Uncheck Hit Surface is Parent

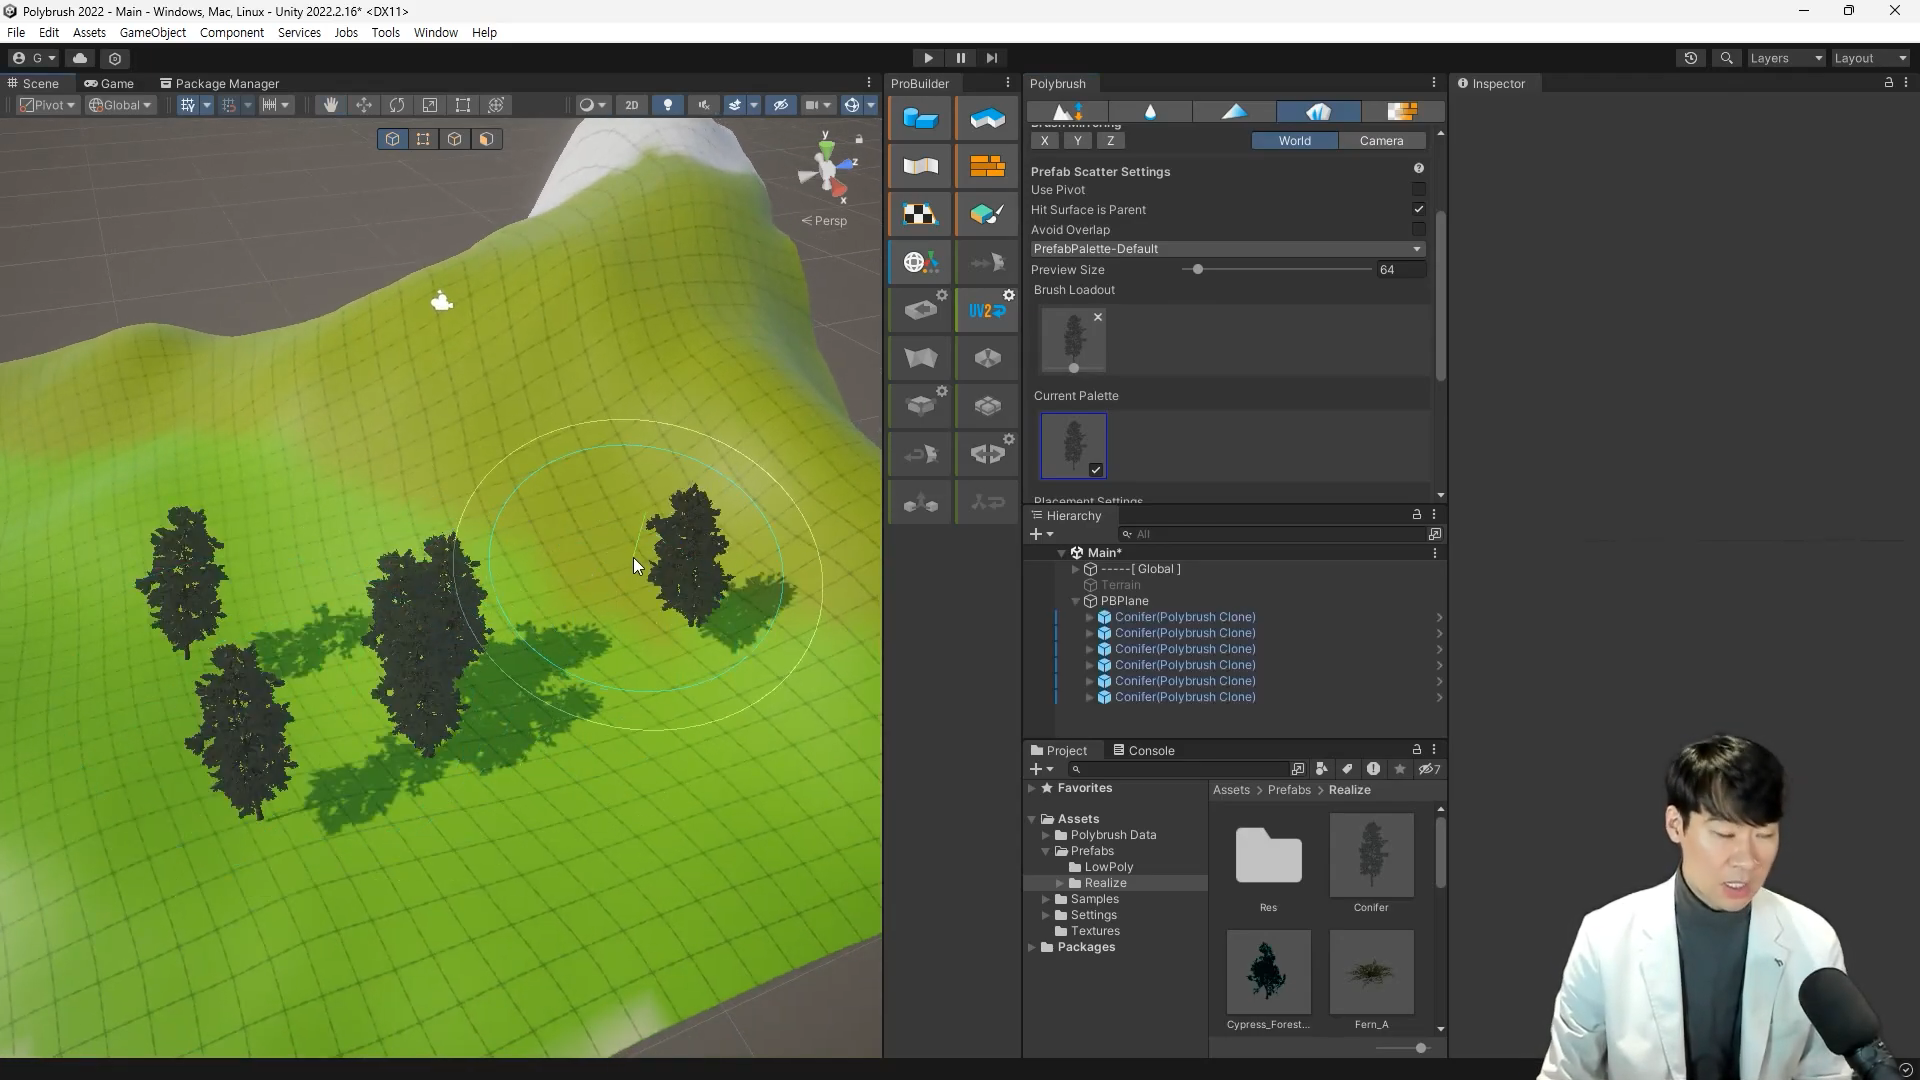[1418, 209]
